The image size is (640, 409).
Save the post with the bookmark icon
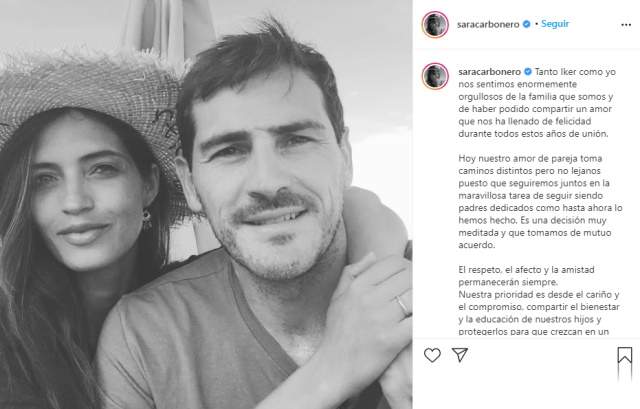pos(624,355)
